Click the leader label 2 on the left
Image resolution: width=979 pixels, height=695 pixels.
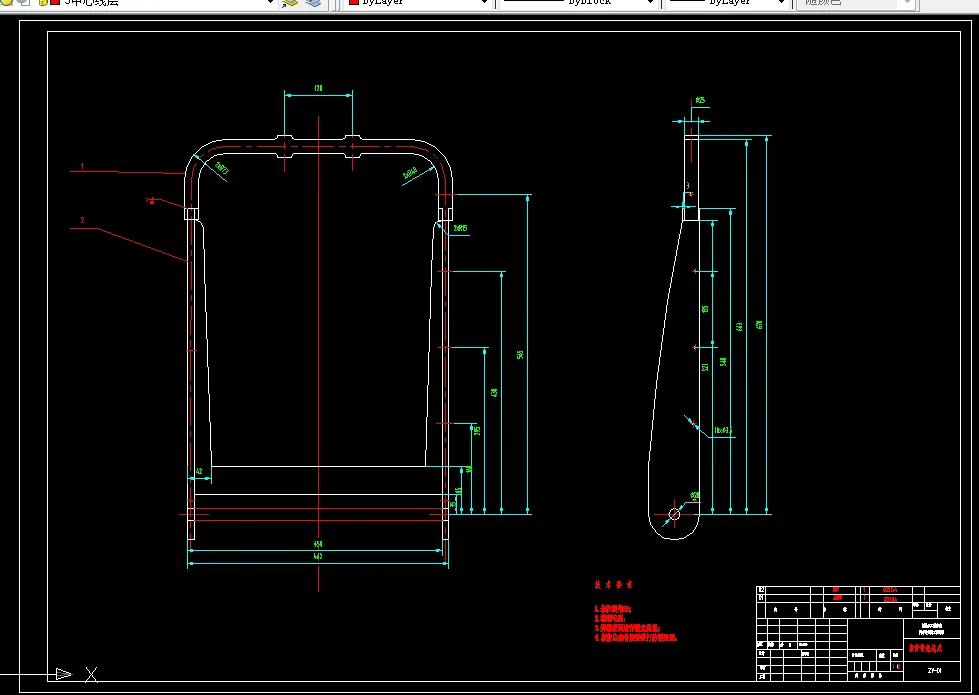[x=83, y=220]
